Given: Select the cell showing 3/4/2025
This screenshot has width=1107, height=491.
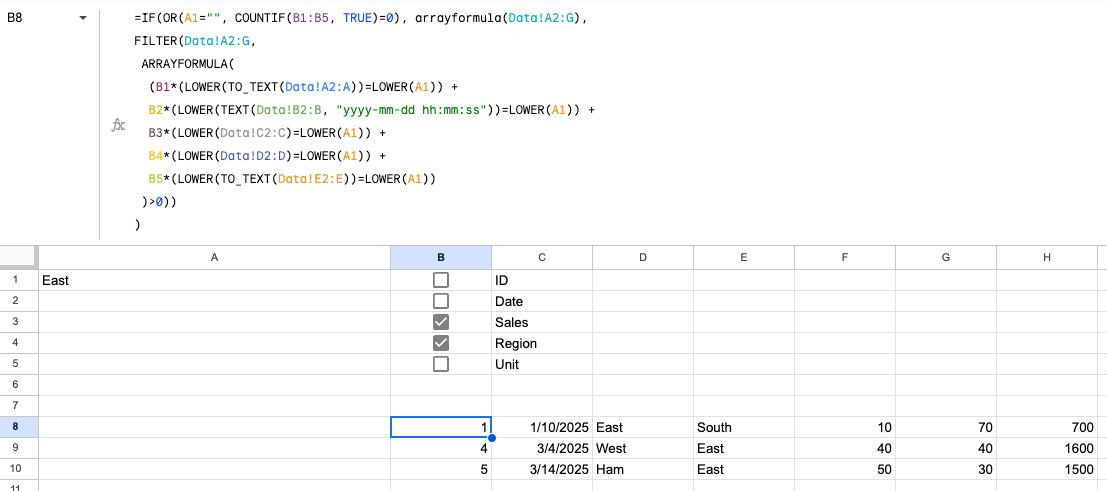Looking at the screenshot, I should point(541,449).
